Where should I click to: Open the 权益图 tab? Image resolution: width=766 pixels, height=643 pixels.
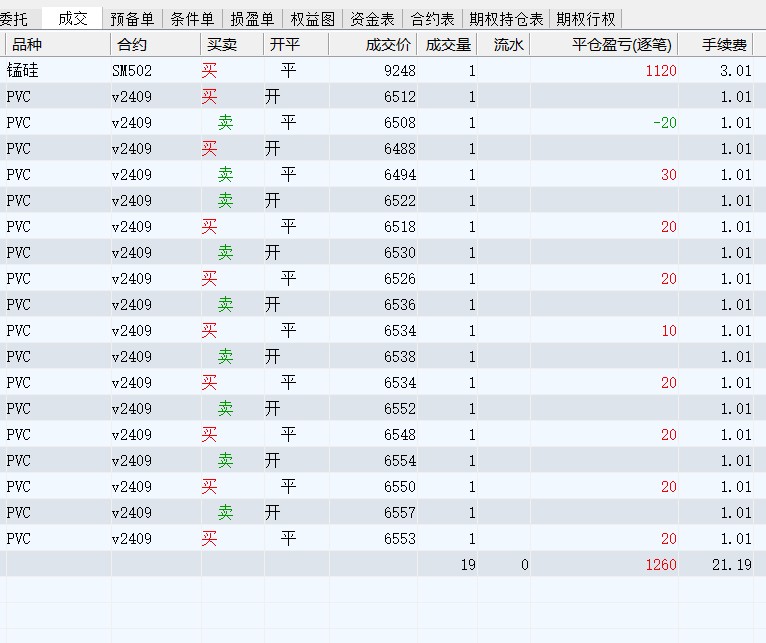tap(313, 19)
